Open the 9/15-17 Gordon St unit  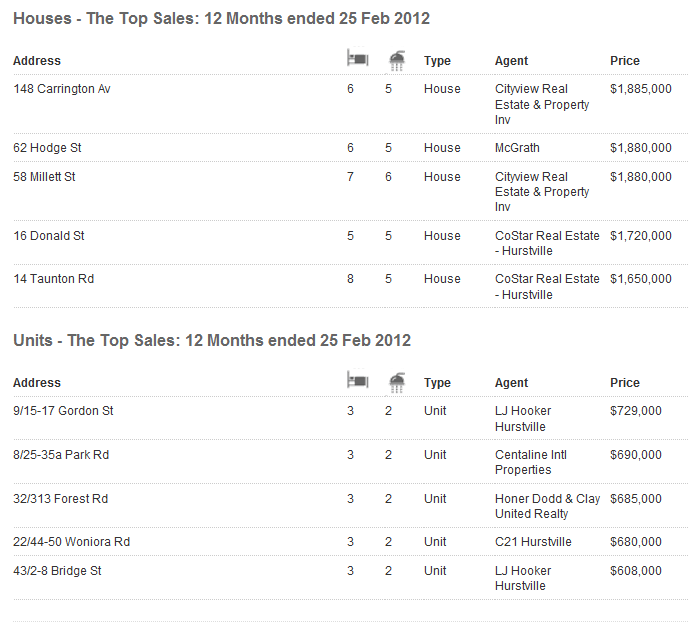(x=64, y=411)
